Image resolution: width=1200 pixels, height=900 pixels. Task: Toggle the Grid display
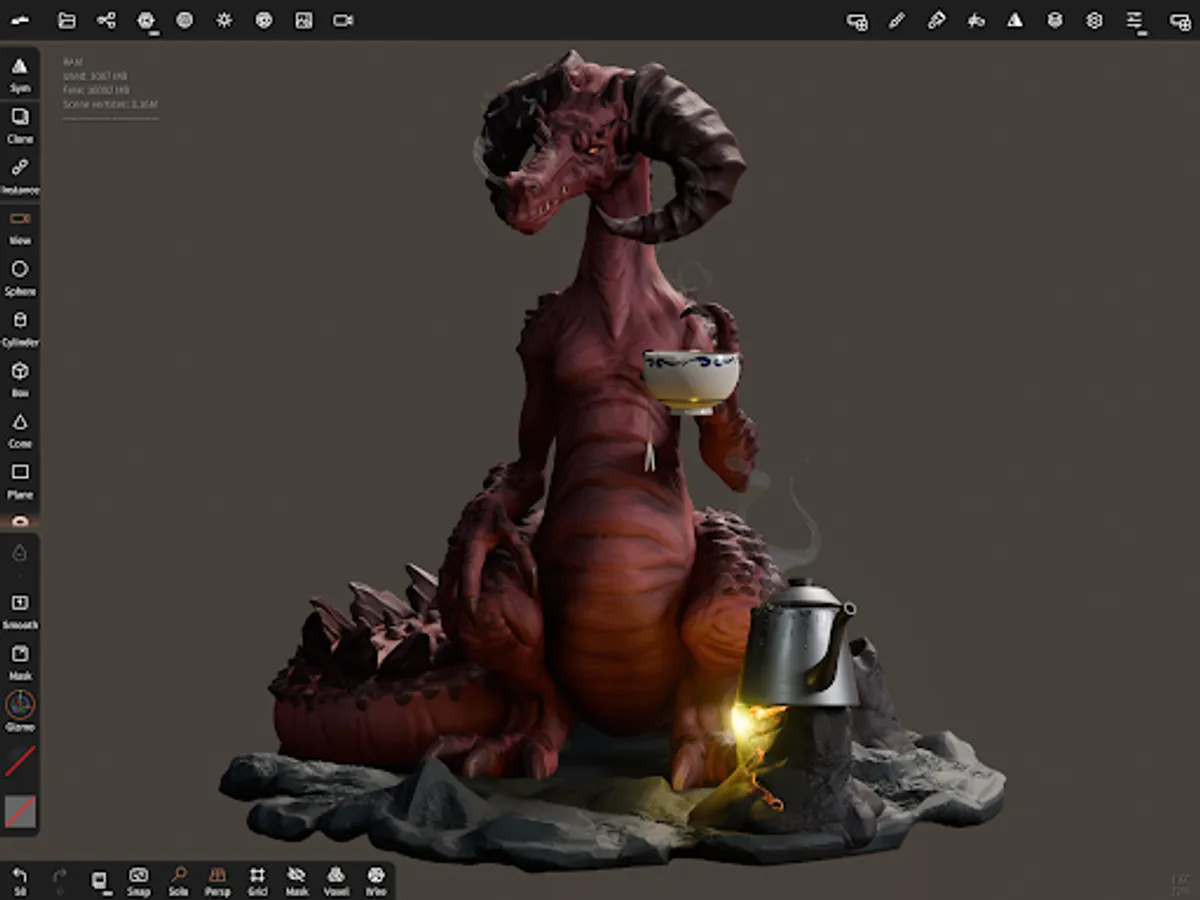pos(257,880)
